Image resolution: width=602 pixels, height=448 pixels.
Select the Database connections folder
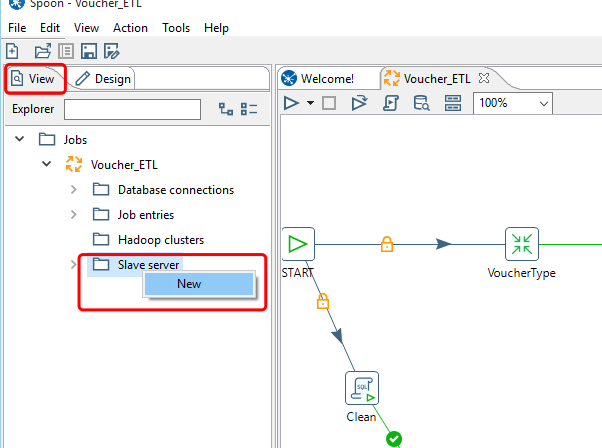[164, 190]
